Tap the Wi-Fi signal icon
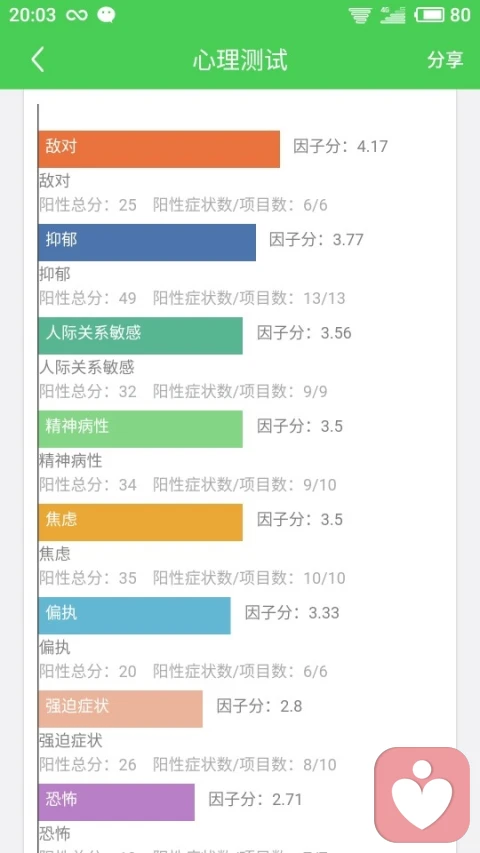 (360, 15)
